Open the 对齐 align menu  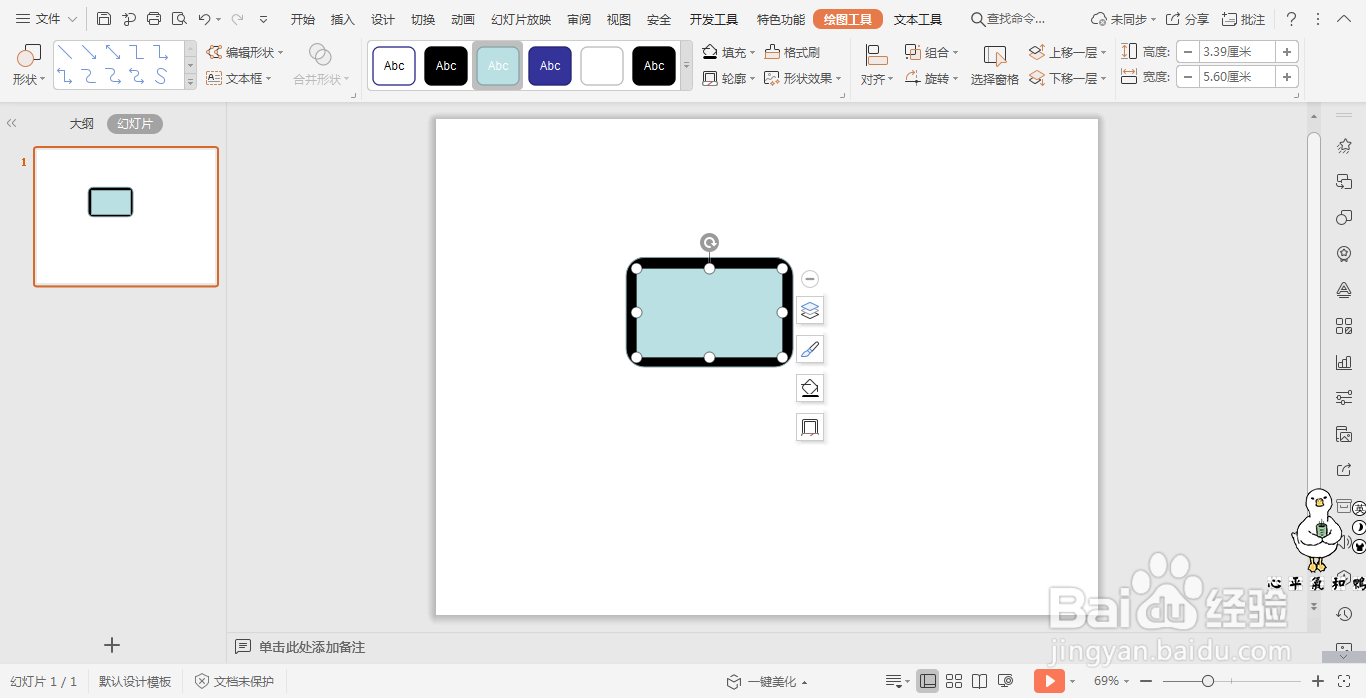[x=877, y=65]
